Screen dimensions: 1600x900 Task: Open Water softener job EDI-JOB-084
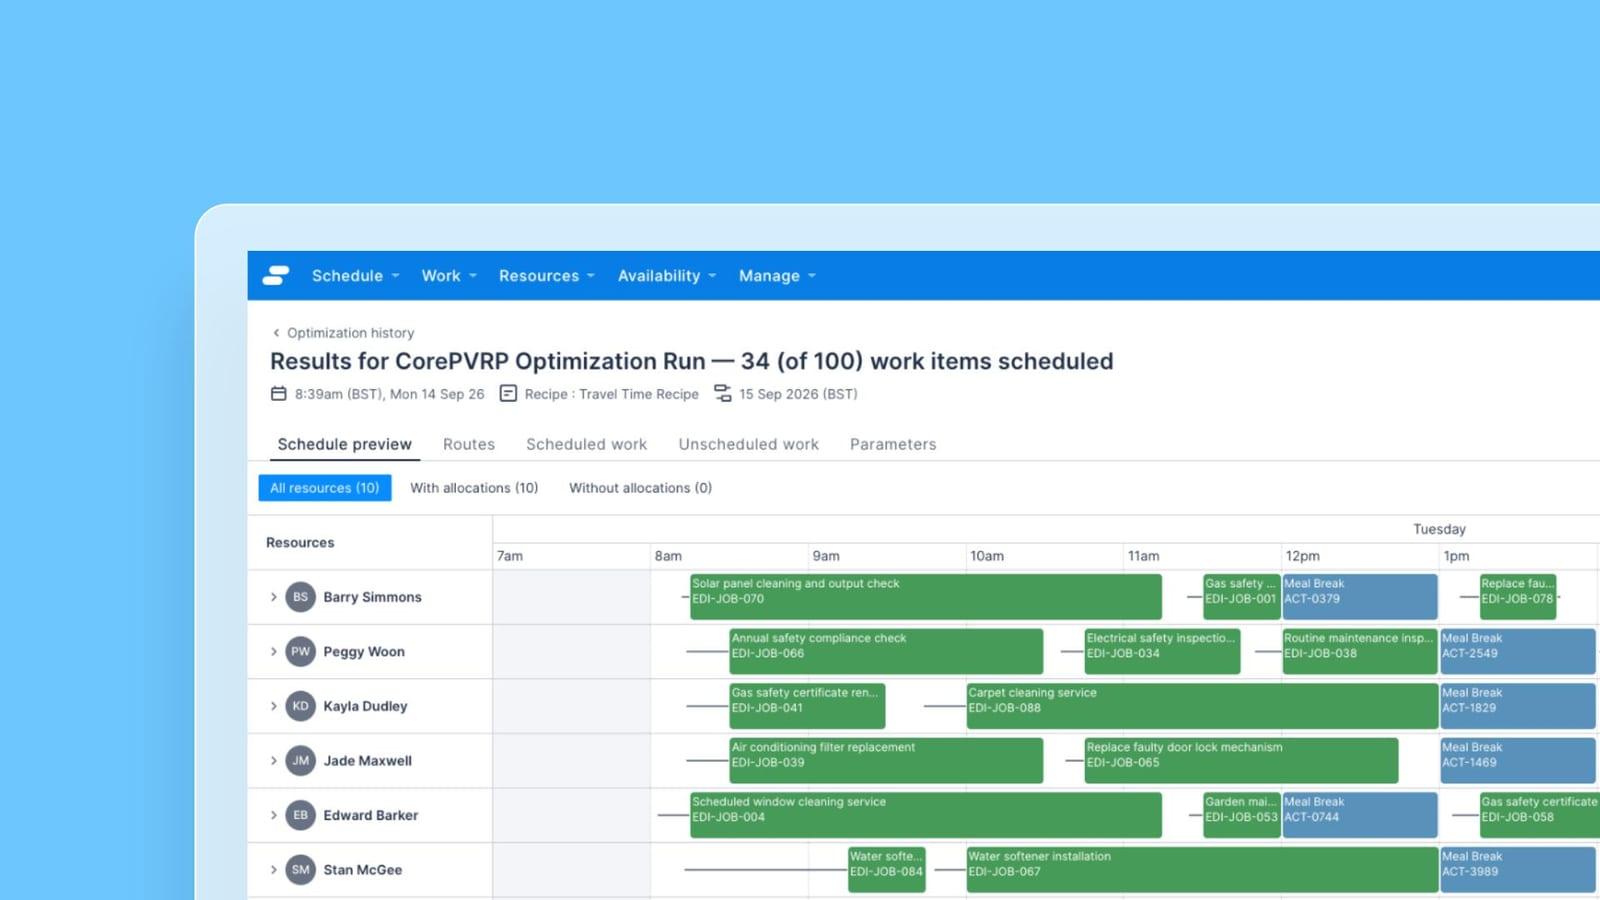coord(886,869)
